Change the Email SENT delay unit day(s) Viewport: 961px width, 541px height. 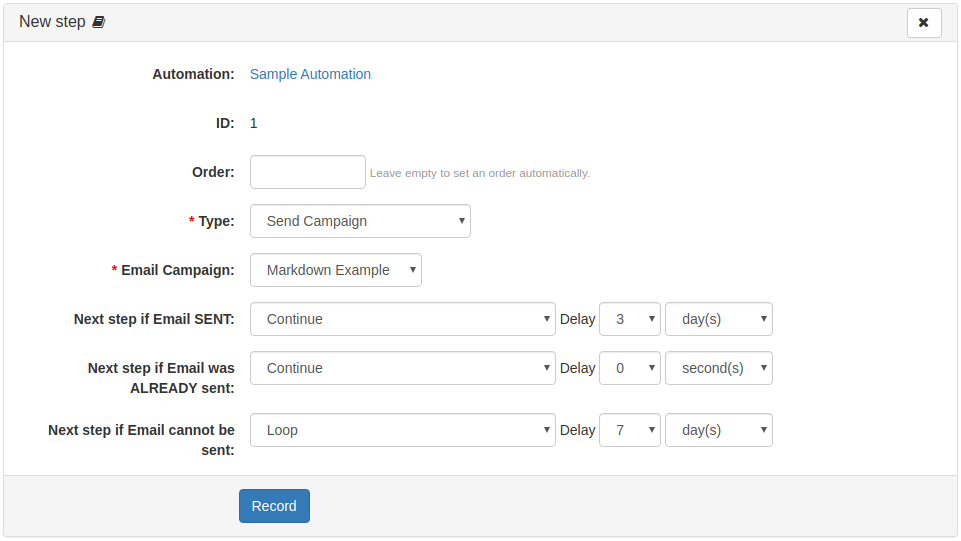[719, 319]
